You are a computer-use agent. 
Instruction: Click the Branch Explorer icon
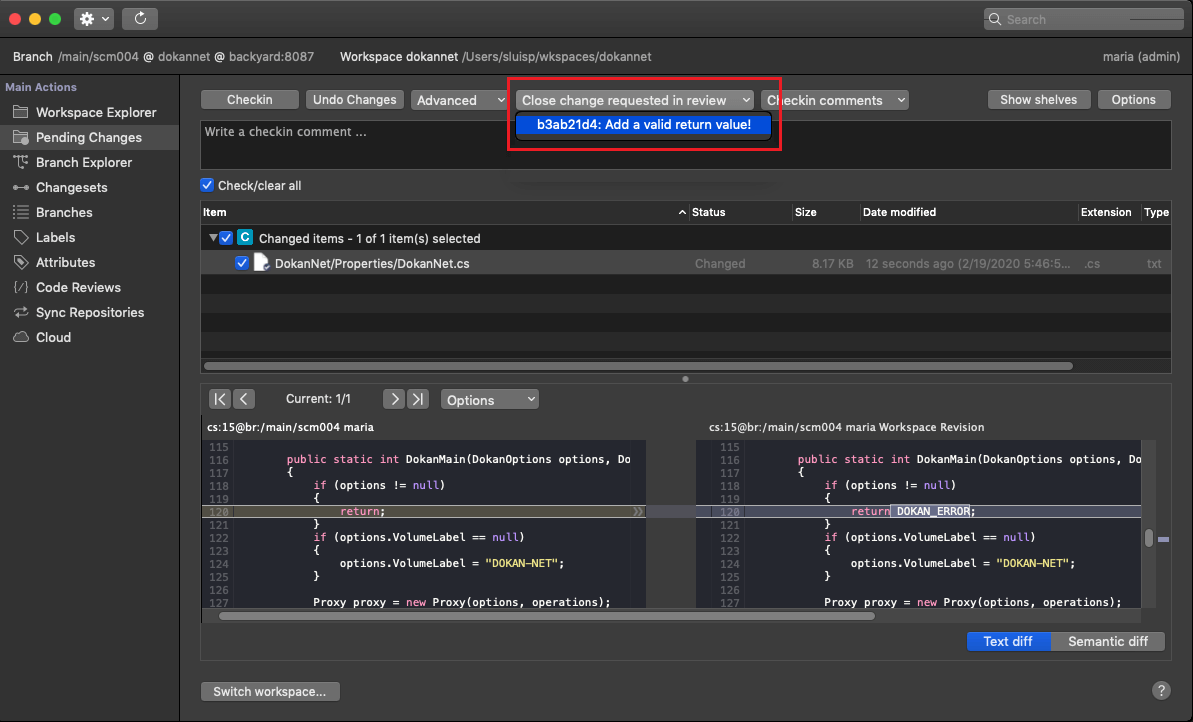tap(21, 162)
